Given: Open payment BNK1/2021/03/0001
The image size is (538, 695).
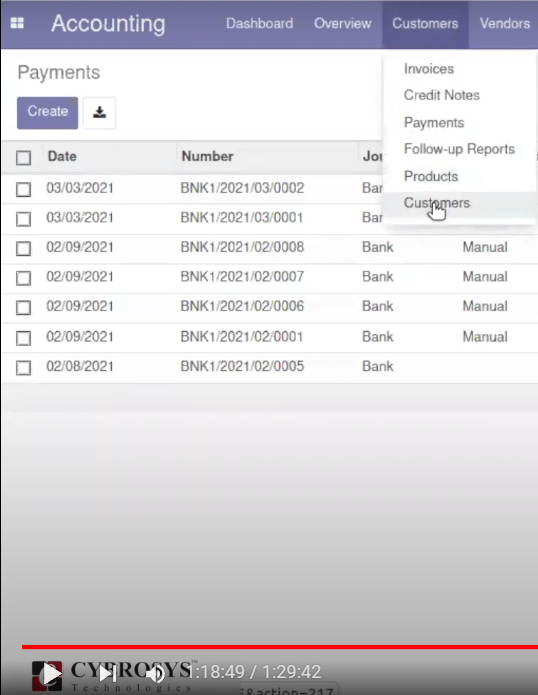Looking at the screenshot, I should click(242, 218).
